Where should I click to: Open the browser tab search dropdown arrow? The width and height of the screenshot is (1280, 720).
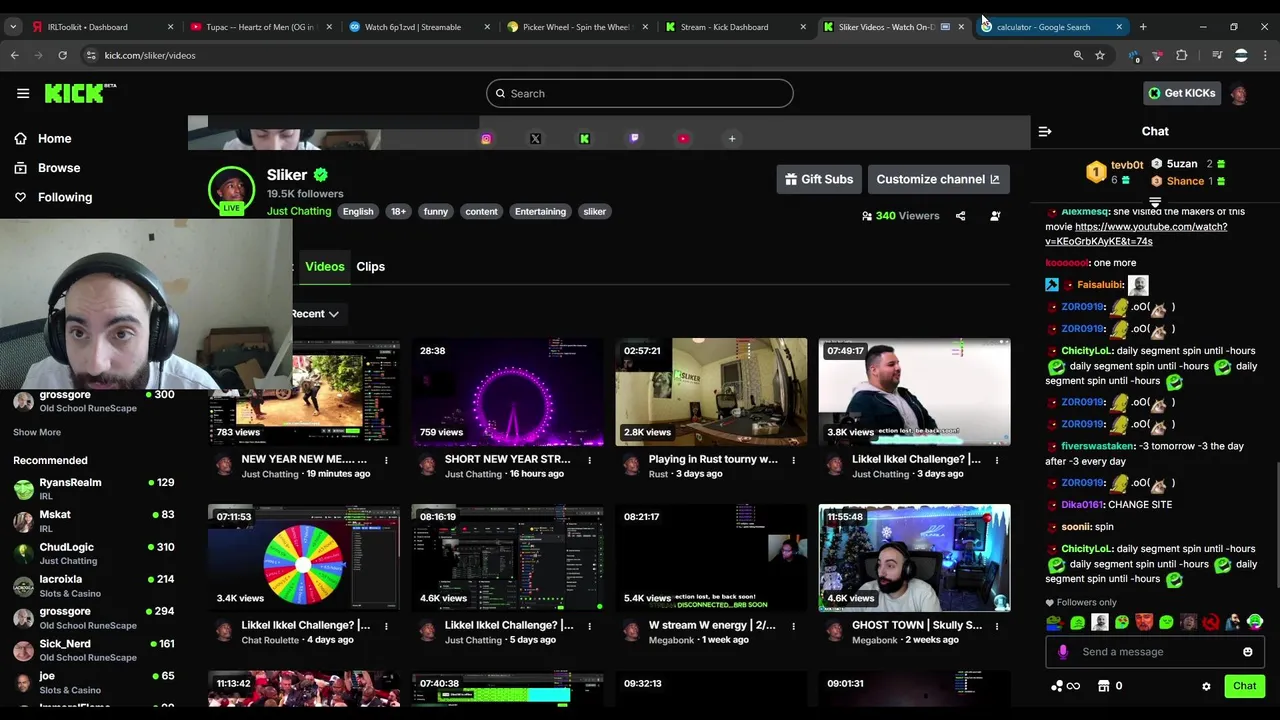pyautogui.click(x=13, y=27)
